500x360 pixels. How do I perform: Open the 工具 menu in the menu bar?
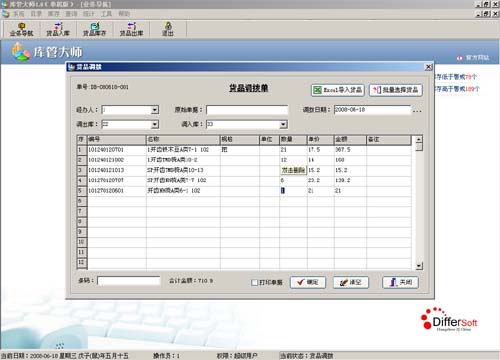point(106,14)
